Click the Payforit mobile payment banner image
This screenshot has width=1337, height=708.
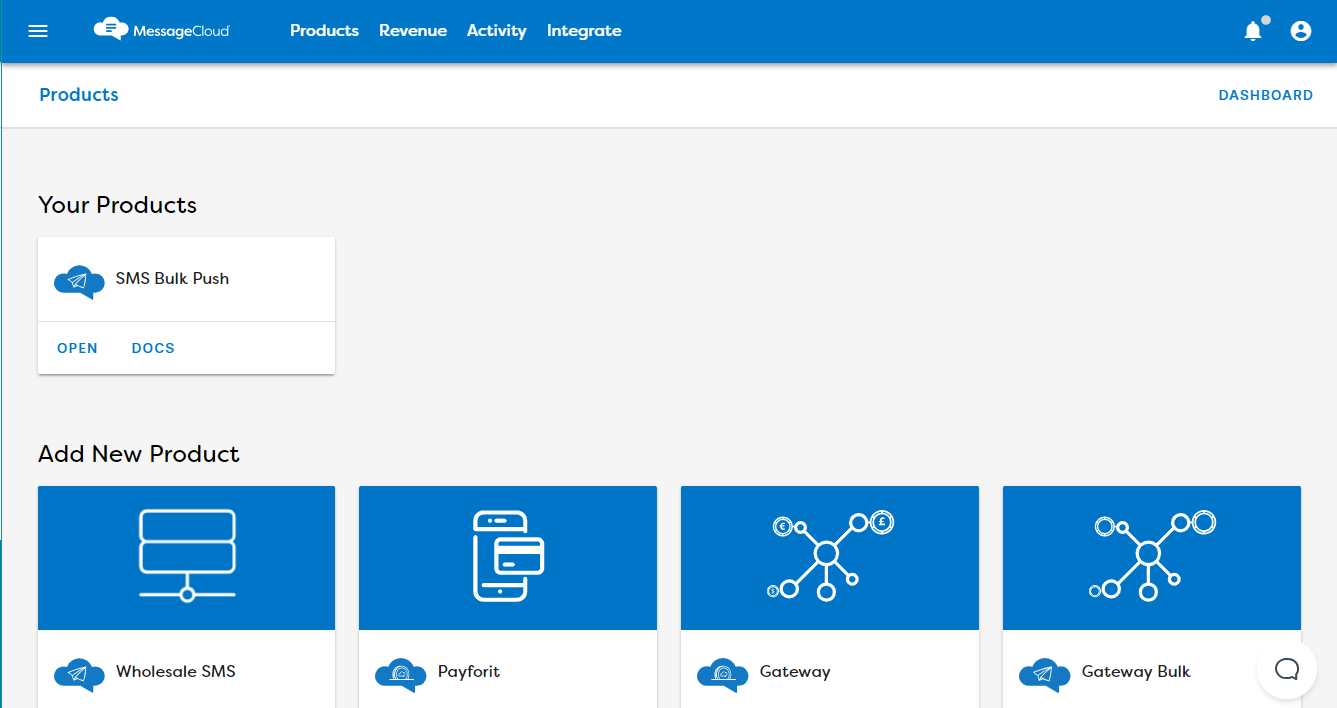point(508,558)
